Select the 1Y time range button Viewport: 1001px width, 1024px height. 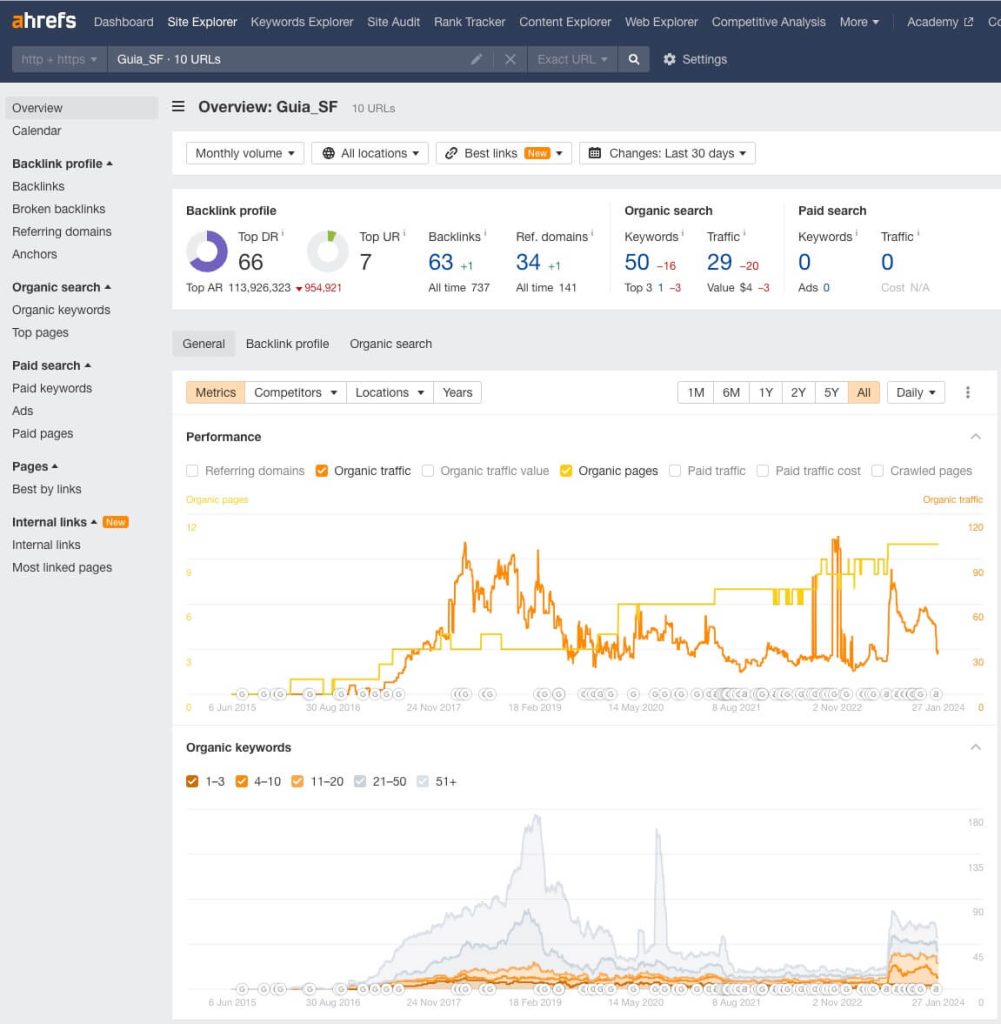(765, 392)
